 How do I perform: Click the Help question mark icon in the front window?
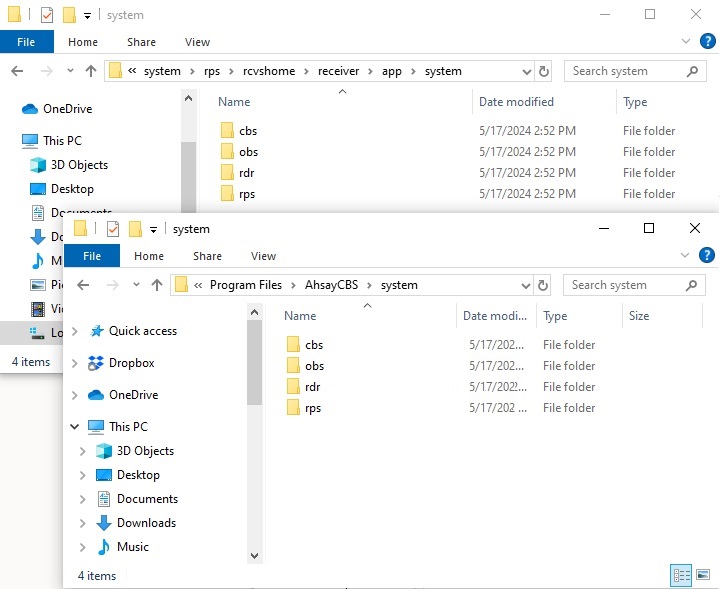[708, 256]
